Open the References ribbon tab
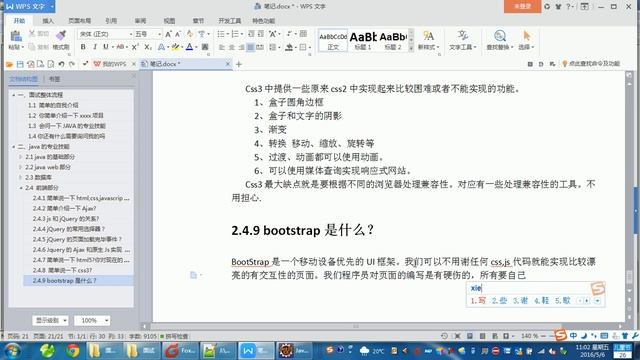 [x=111, y=21]
